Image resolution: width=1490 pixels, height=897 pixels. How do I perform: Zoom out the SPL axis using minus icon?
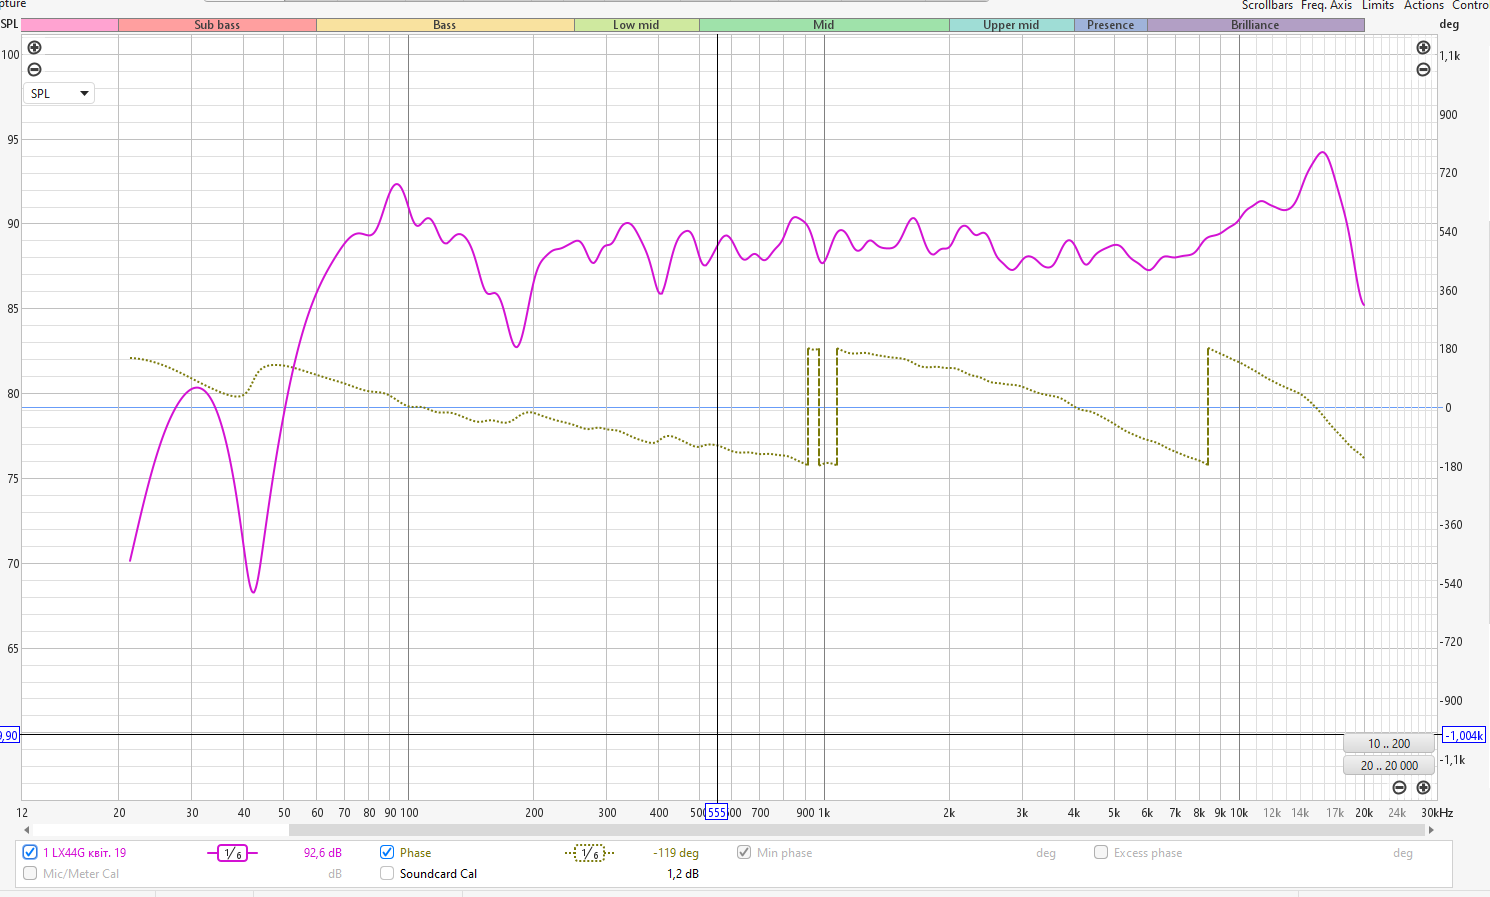34,69
